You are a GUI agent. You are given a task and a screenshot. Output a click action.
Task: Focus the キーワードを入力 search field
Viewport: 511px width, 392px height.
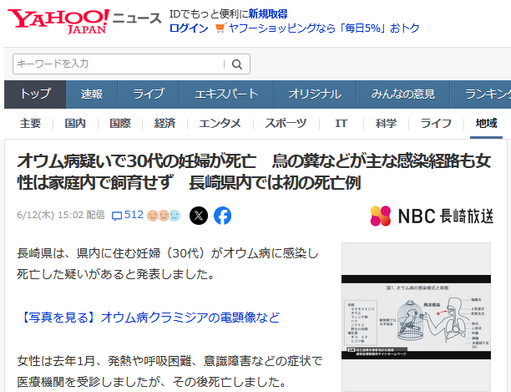click(119, 64)
